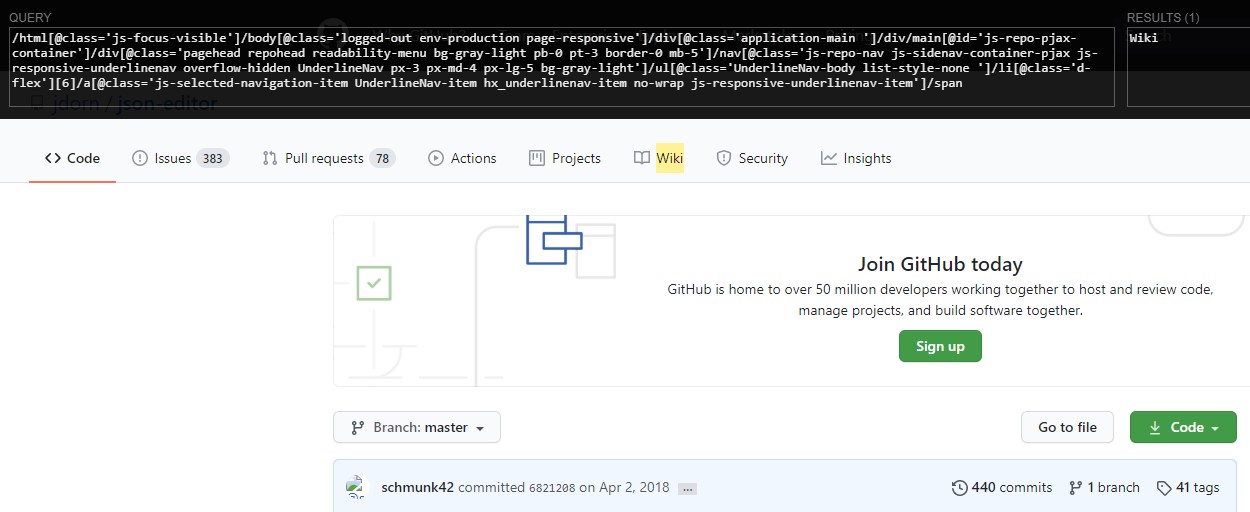
Task: Click schmunk42 avatar thumbnail
Action: click(x=358, y=488)
